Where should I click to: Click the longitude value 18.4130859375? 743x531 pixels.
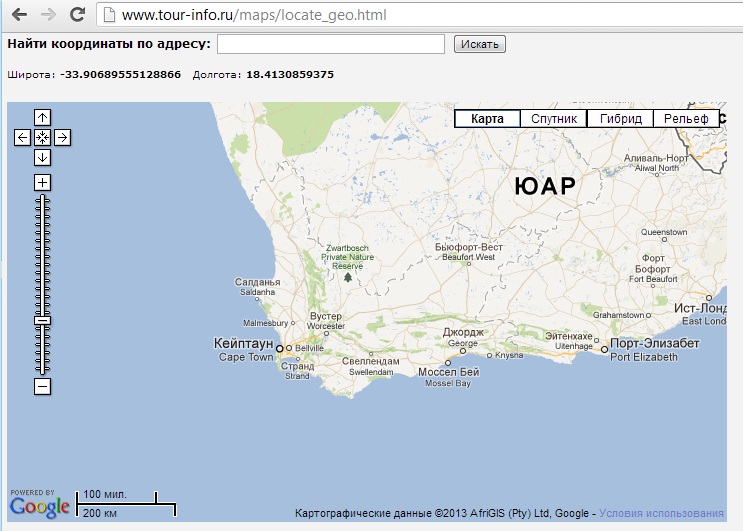pos(290,74)
